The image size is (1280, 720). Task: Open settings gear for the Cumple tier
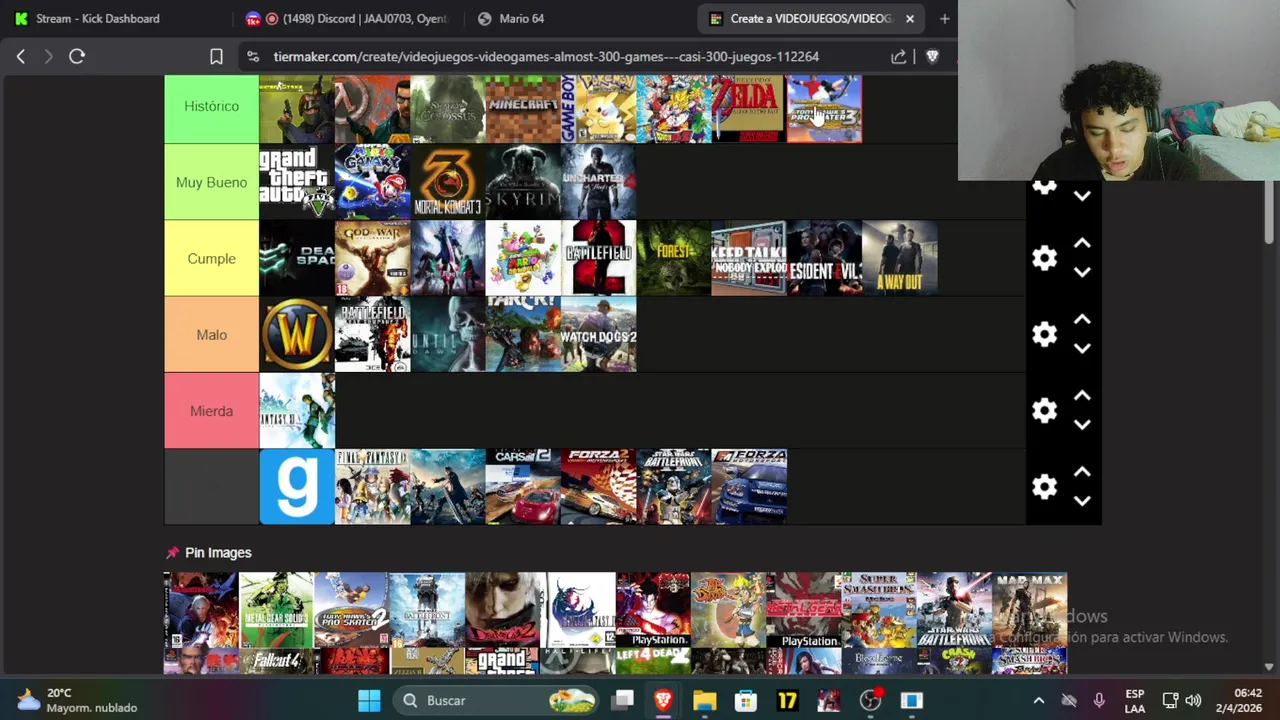(x=1044, y=258)
